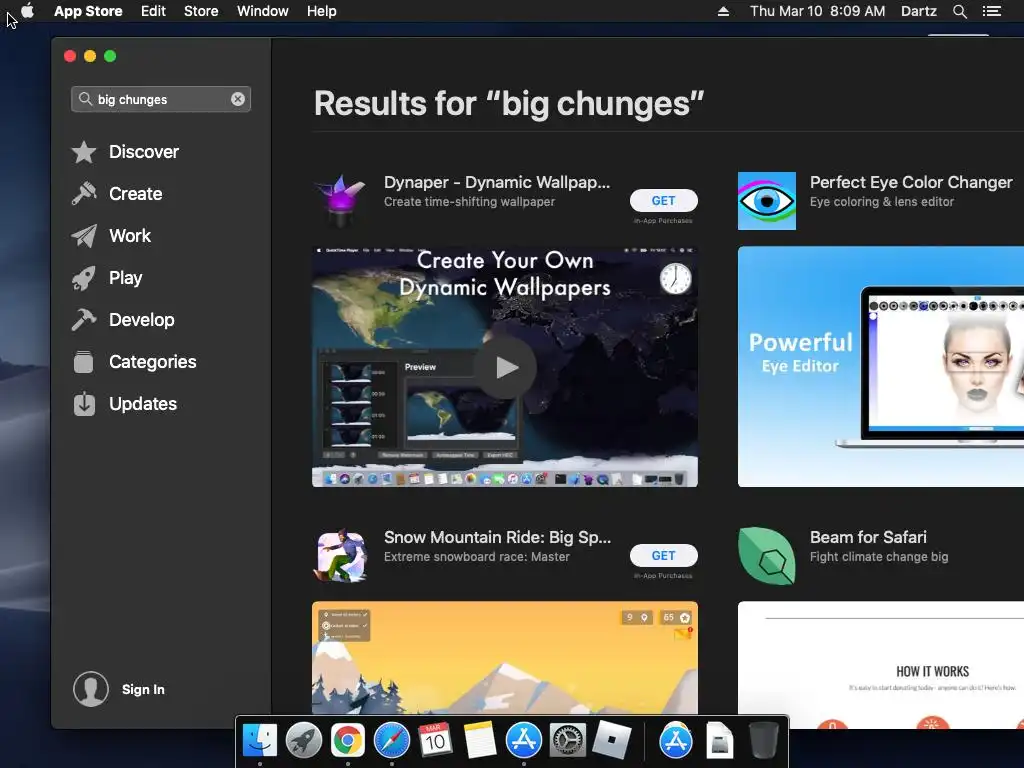This screenshot has width=1024, height=768.
Task: Click the Beam for Safari leaf icon
Action: point(767,556)
